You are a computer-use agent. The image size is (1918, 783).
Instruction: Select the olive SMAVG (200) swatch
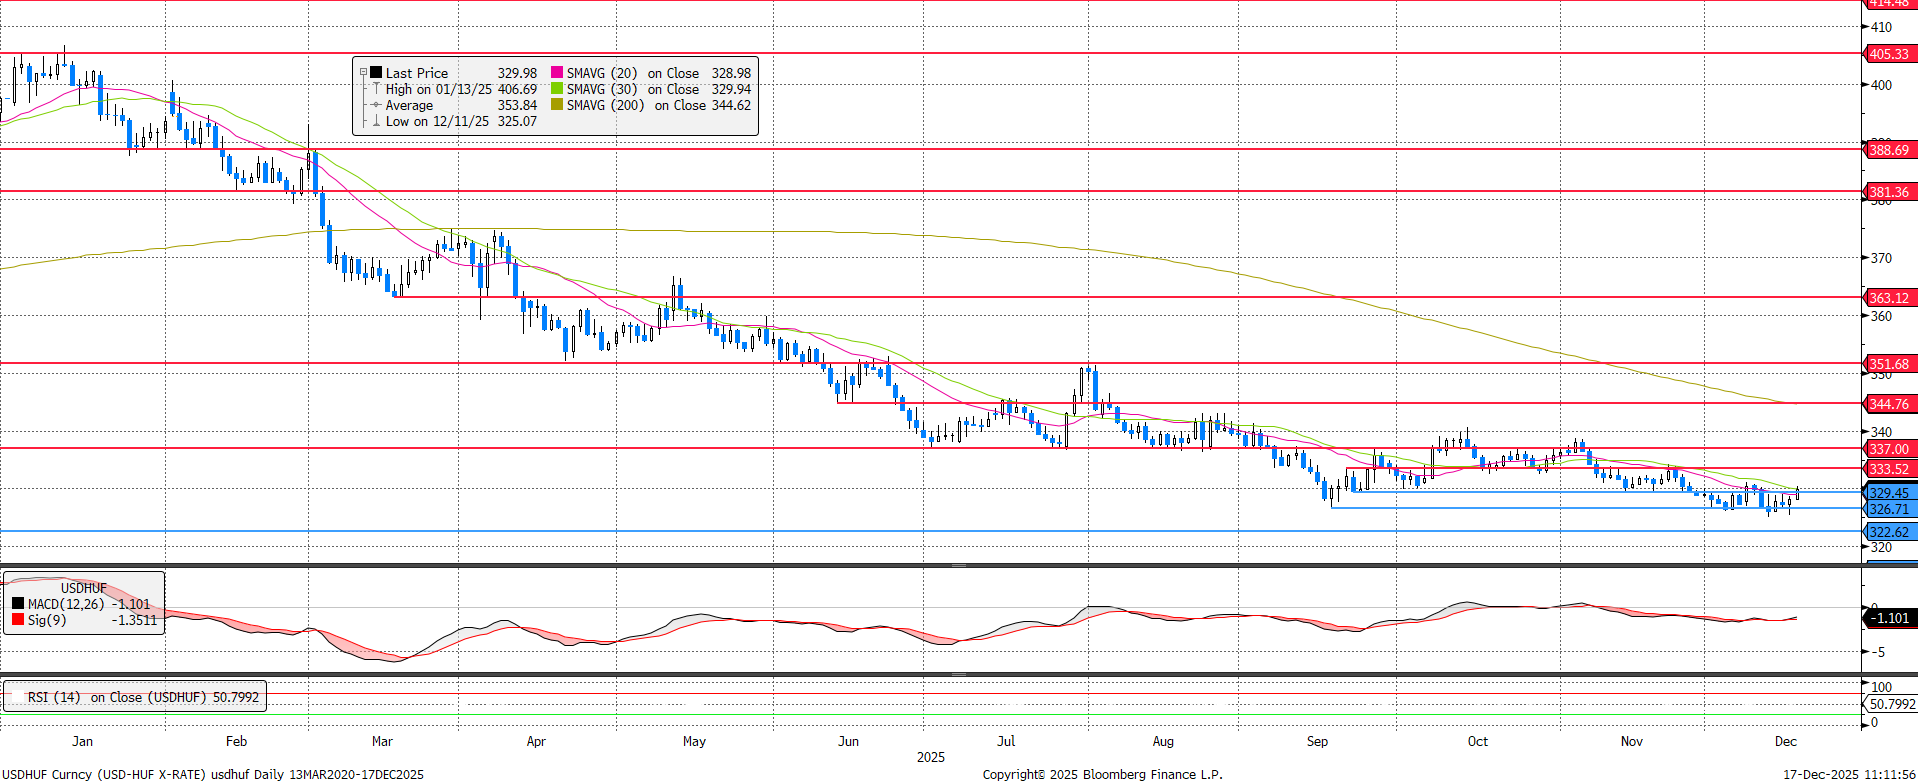(x=557, y=105)
